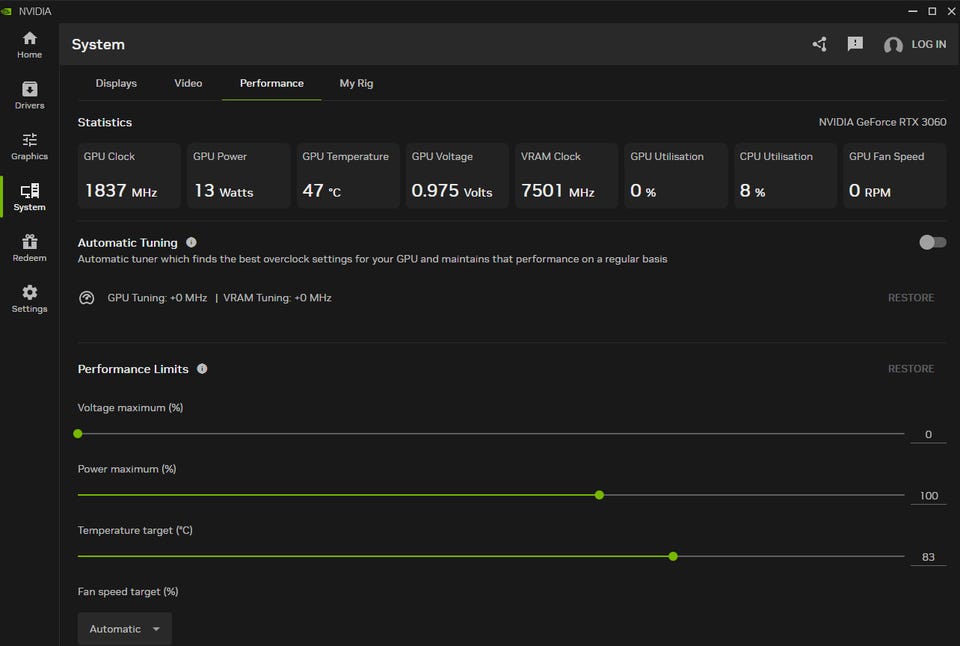Open the Redeem gift icon

pyautogui.click(x=29, y=248)
